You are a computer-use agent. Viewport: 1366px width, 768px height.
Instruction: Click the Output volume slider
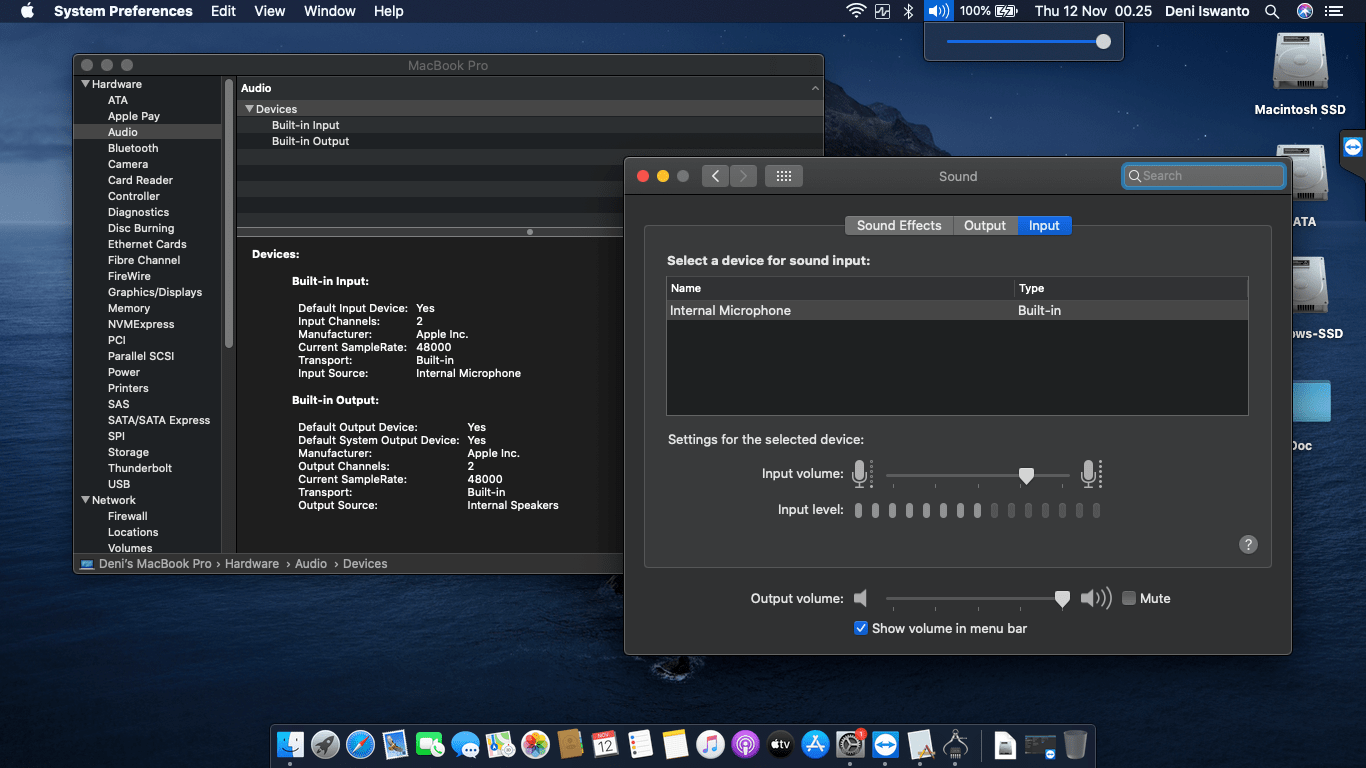978,598
